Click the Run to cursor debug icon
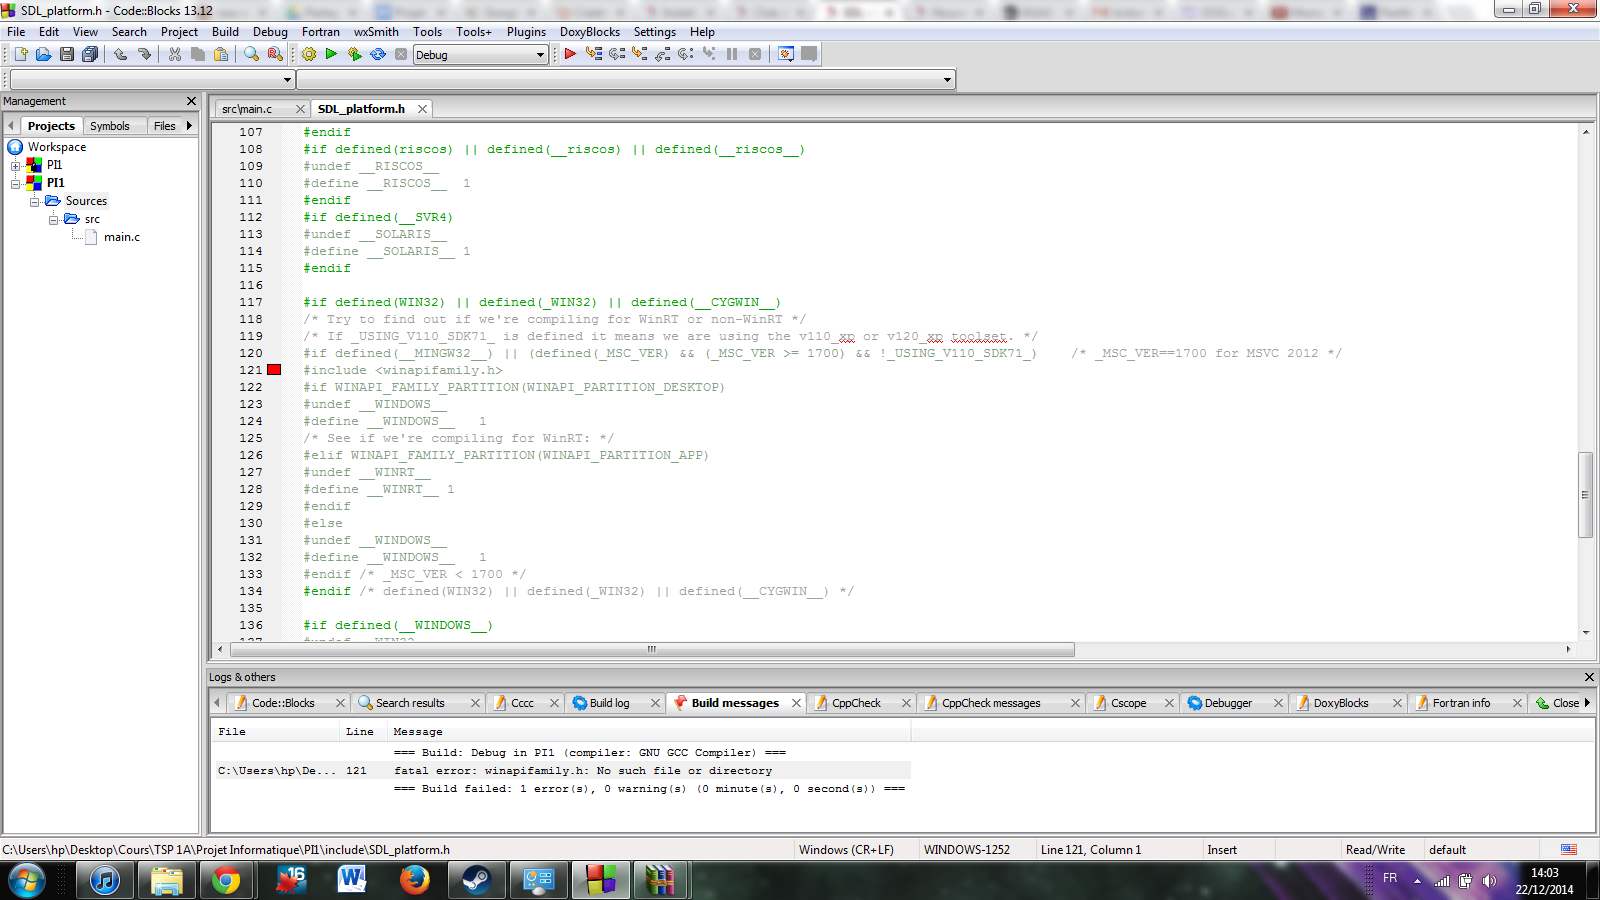Image resolution: width=1600 pixels, height=900 pixels. coord(594,54)
